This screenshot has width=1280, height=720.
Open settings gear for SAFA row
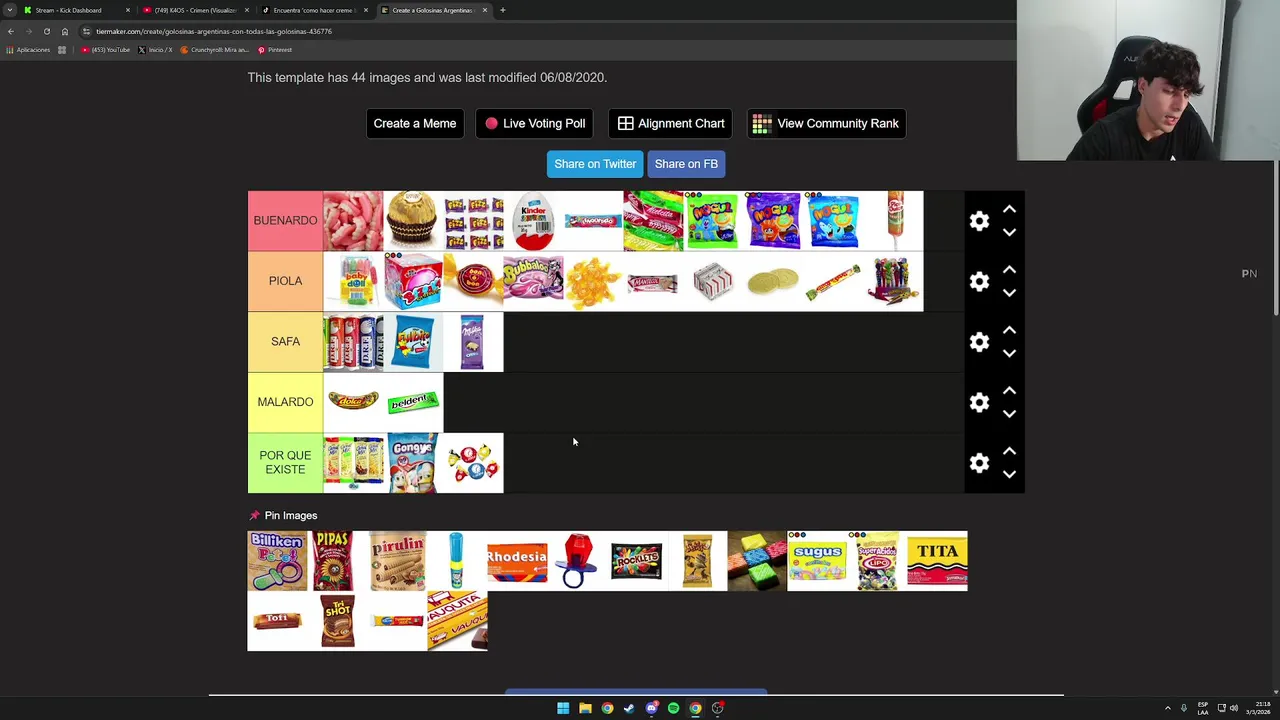[x=979, y=342]
